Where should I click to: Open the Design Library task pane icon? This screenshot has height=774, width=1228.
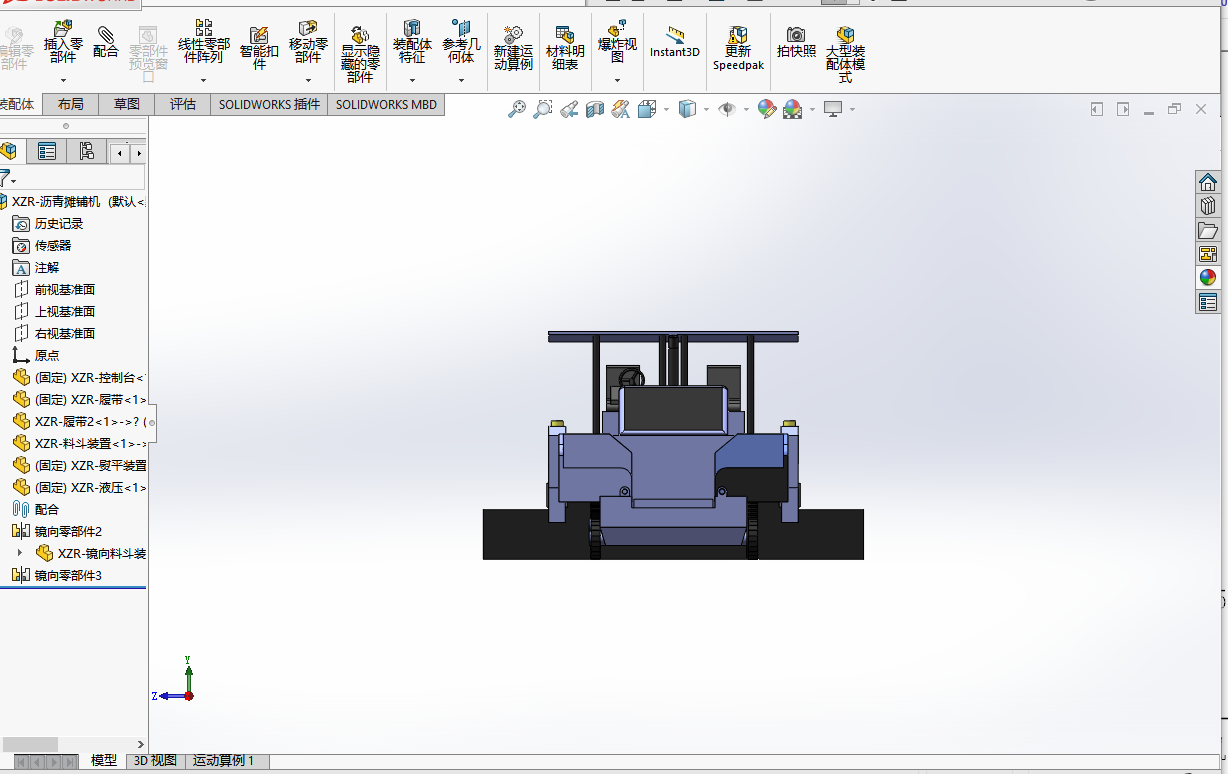click(x=1208, y=206)
